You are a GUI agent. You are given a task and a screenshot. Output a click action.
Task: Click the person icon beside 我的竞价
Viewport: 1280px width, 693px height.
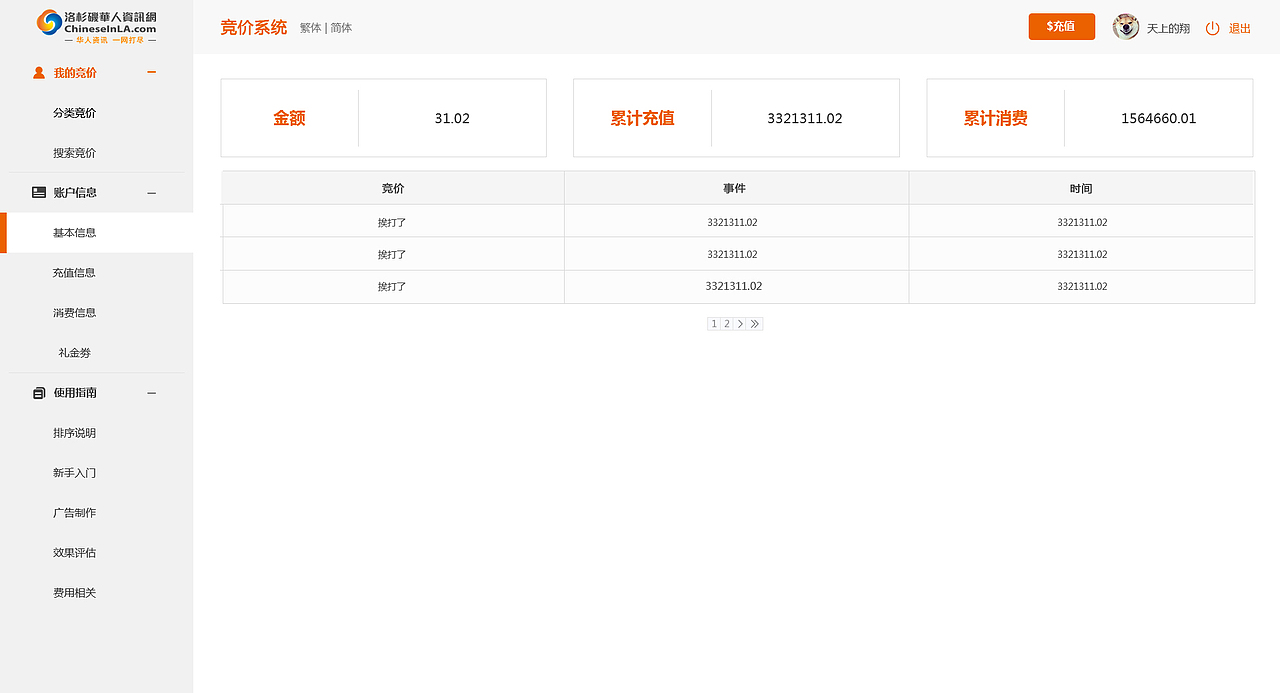click(x=39, y=73)
